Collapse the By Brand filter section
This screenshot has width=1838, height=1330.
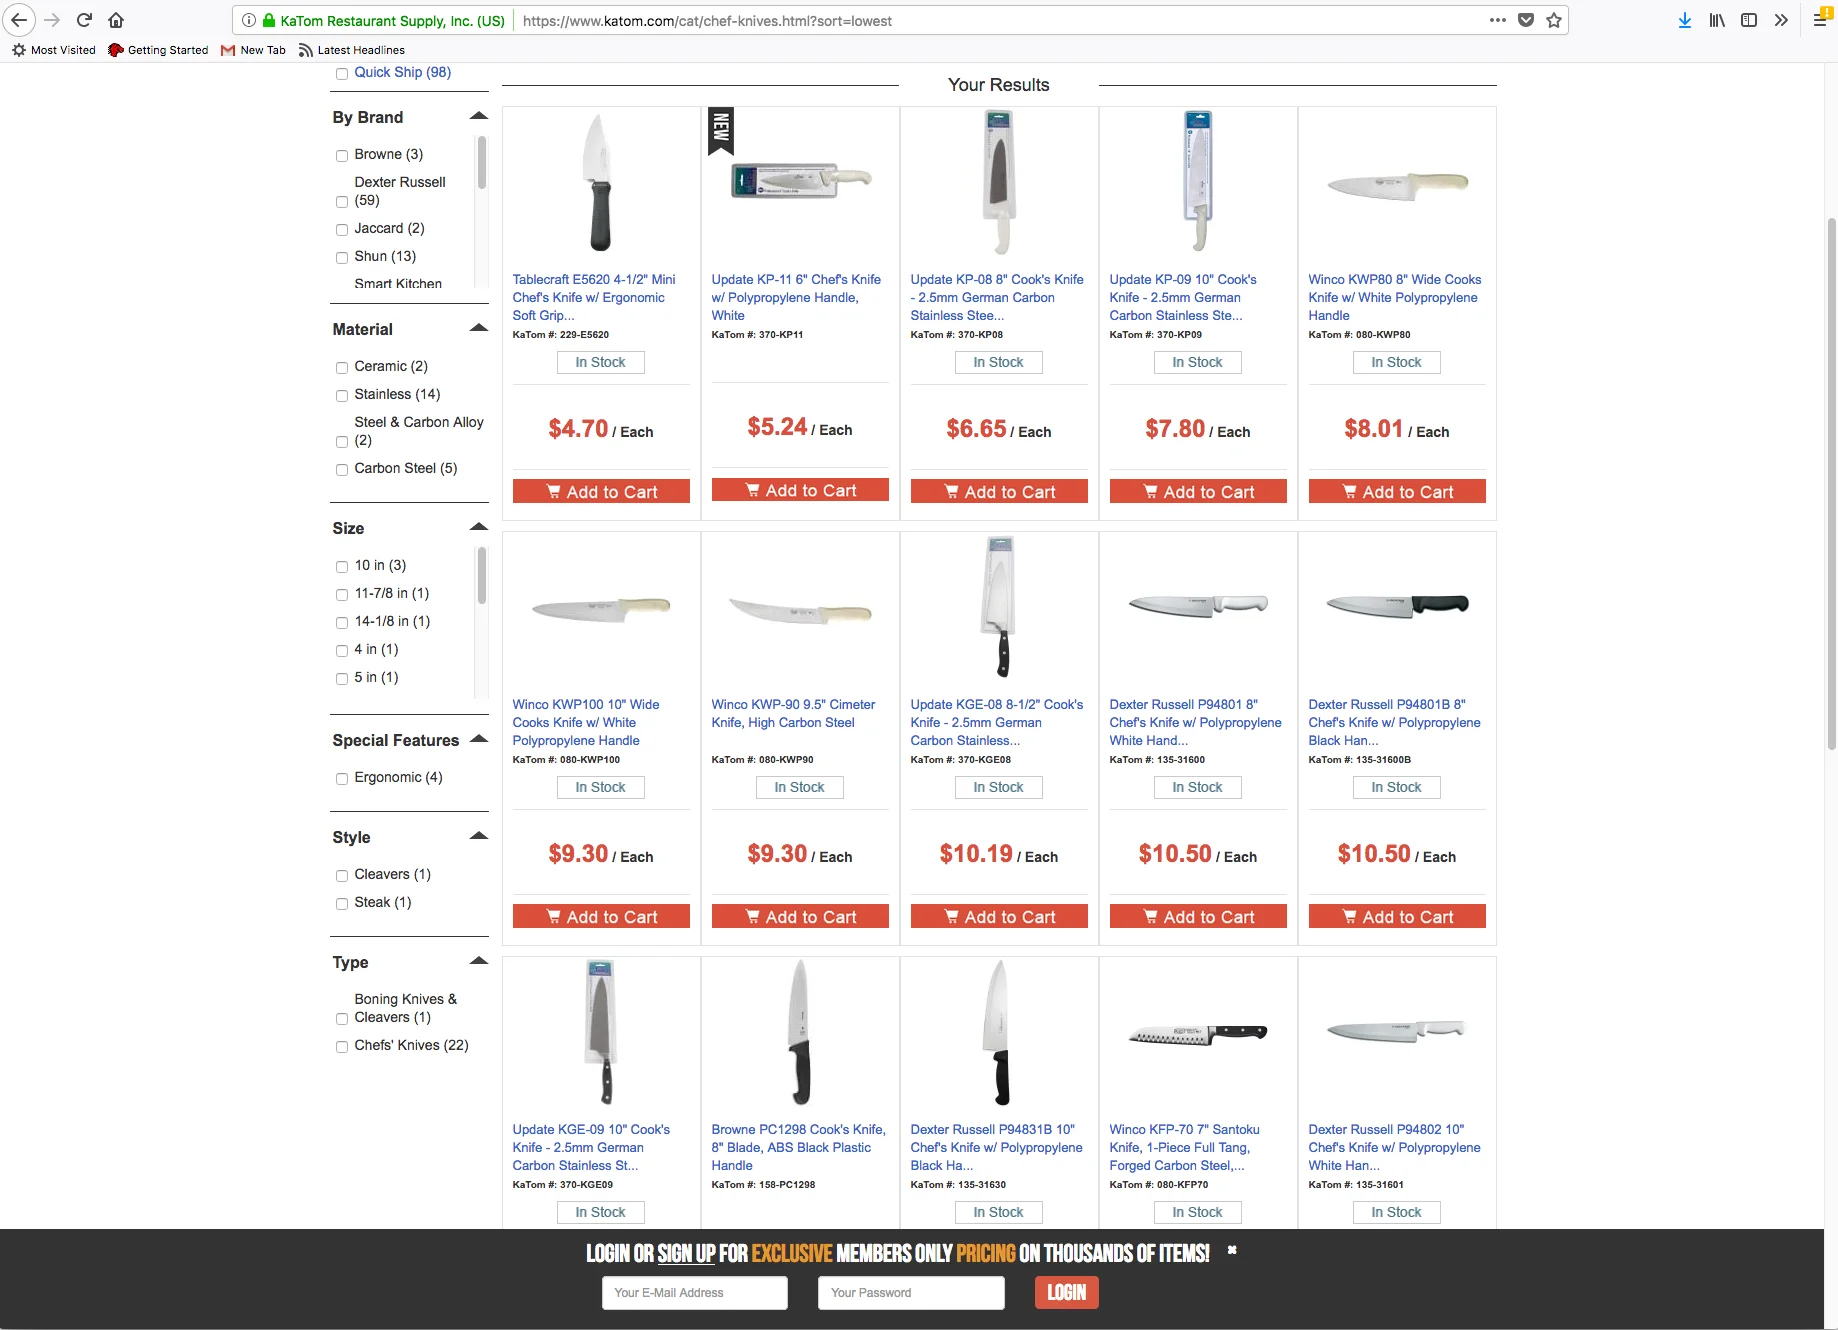(479, 116)
